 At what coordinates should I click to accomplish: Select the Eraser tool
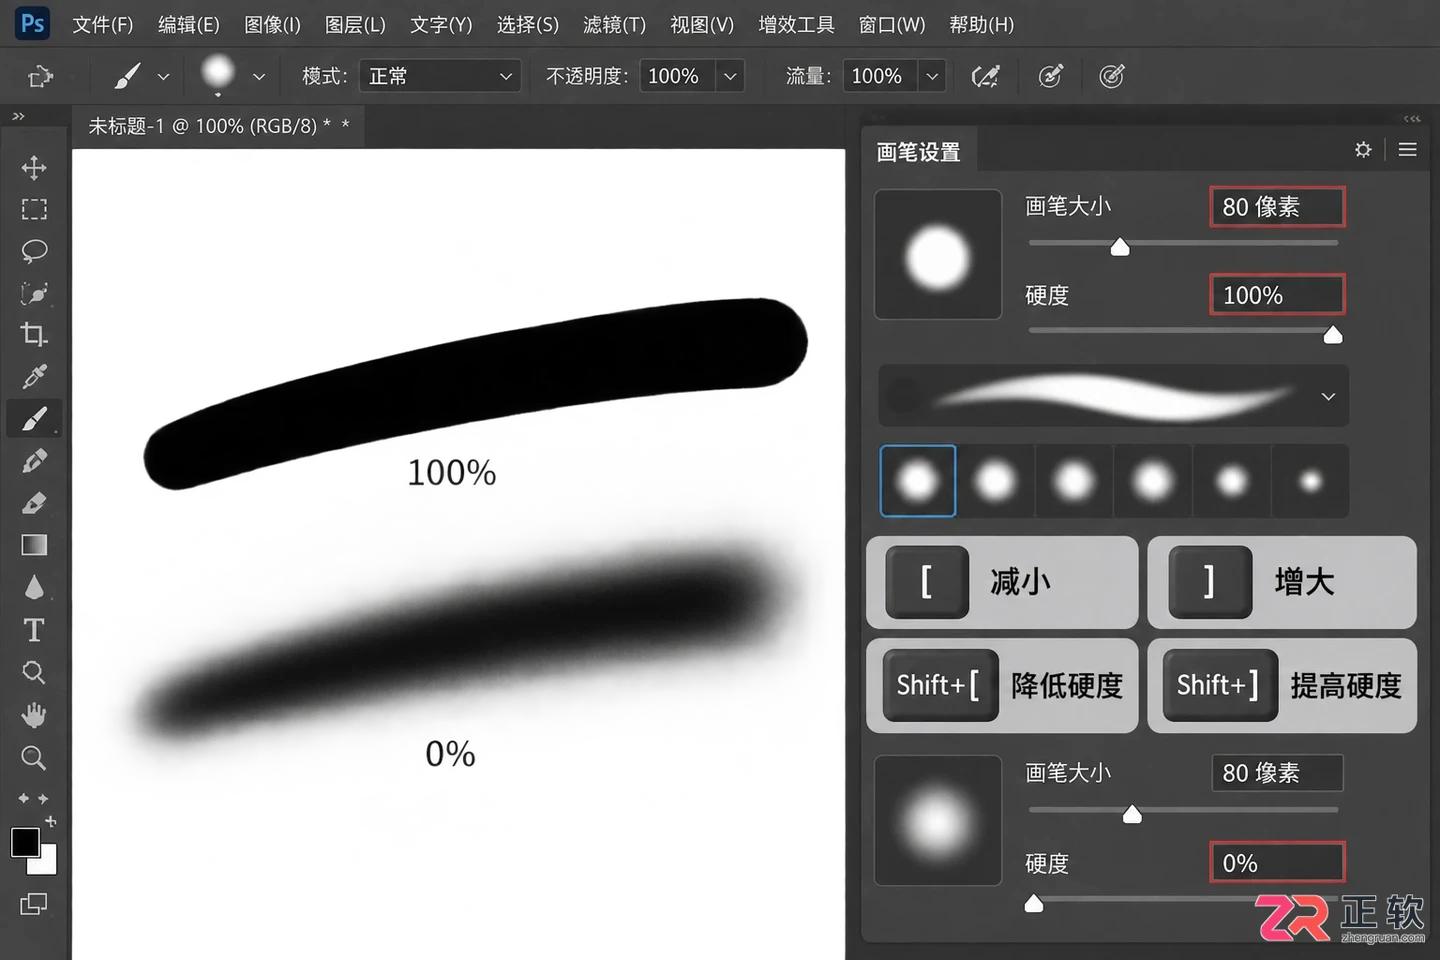pos(34,503)
